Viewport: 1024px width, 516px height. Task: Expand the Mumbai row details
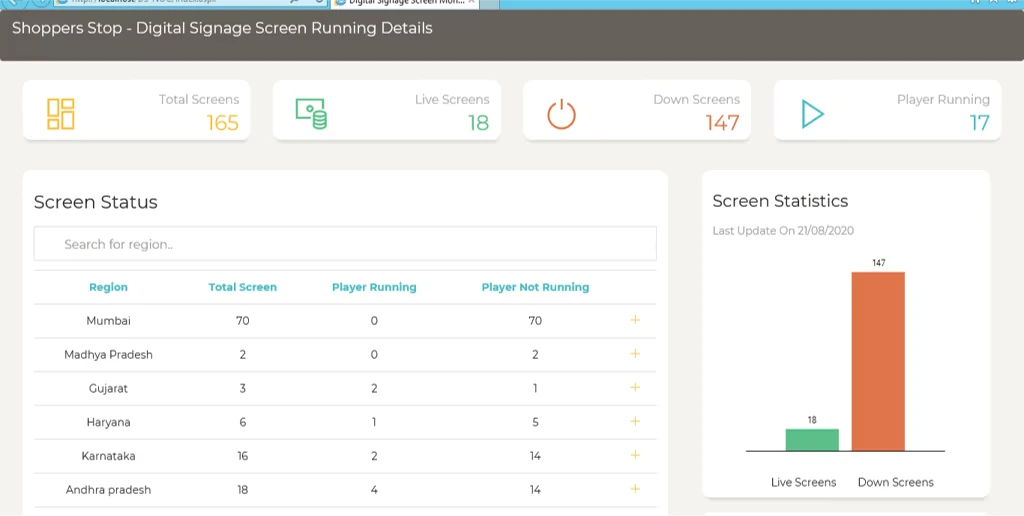pos(635,320)
